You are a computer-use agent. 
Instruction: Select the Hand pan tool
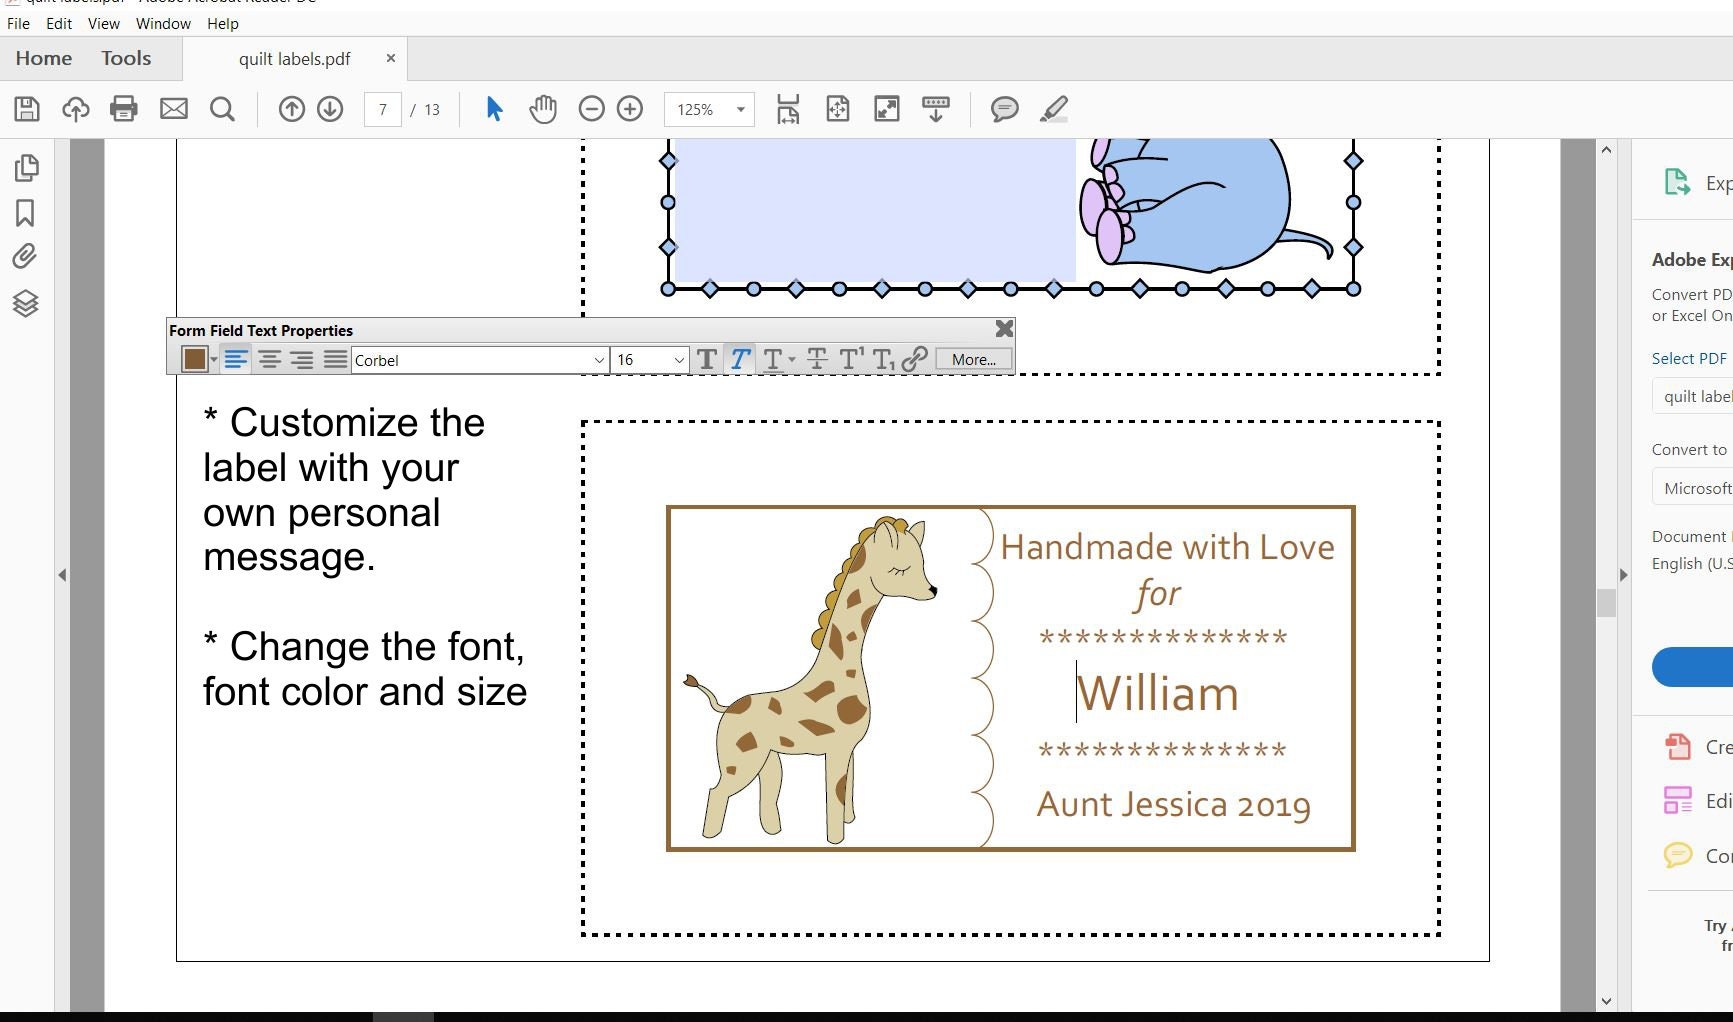coord(543,109)
